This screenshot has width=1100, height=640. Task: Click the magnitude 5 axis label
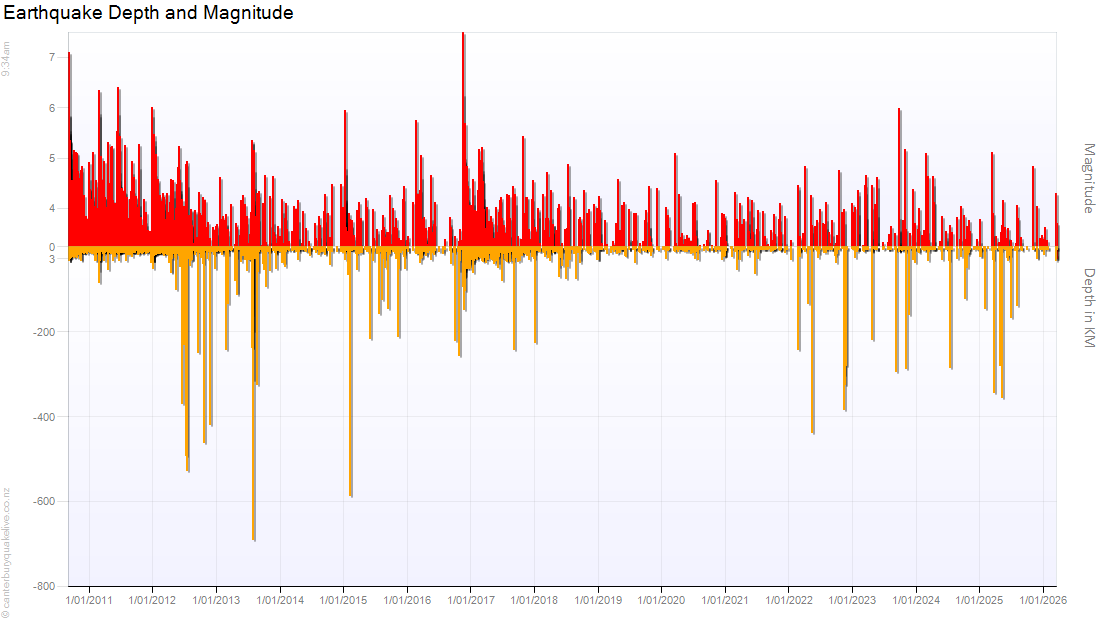pyautogui.click(x=51, y=158)
